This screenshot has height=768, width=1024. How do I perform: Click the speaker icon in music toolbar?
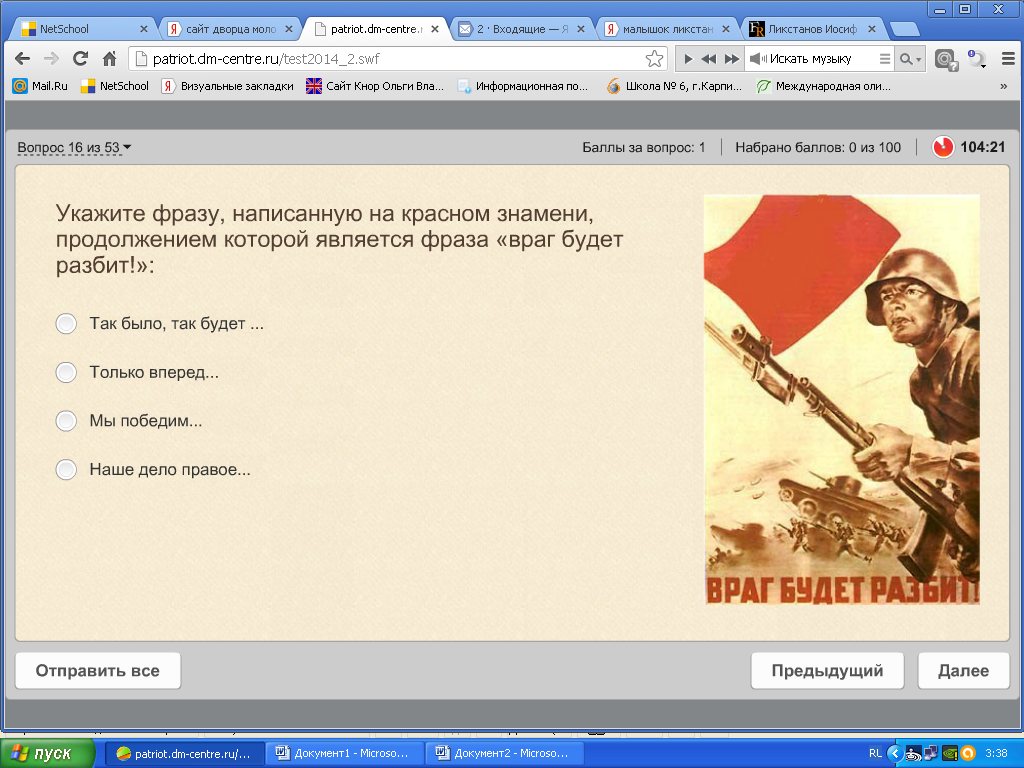pyautogui.click(x=758, y=59)
